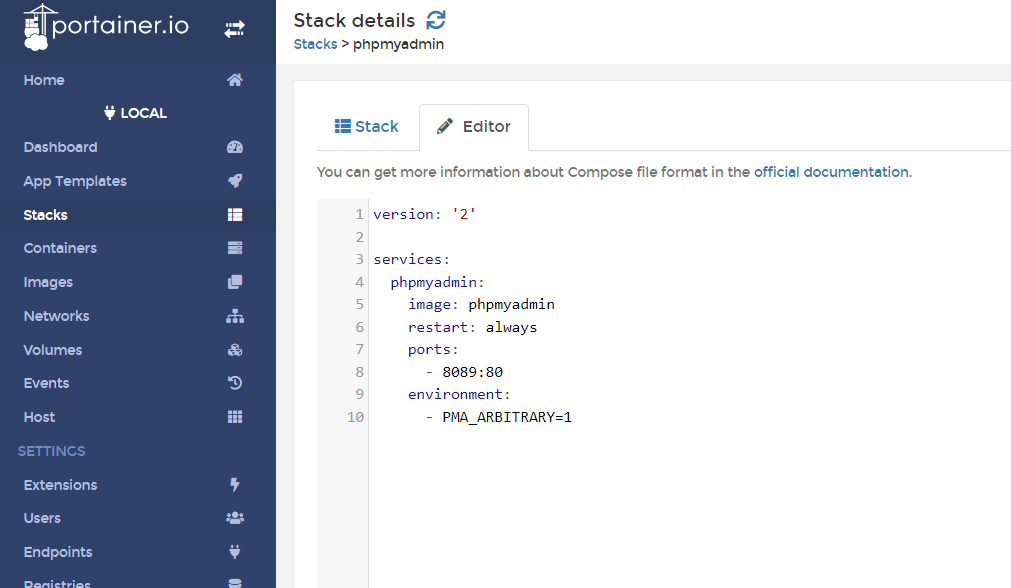Open the Endpoints menu item
The image size is (1011, 588).
click(x=58, y=552)
